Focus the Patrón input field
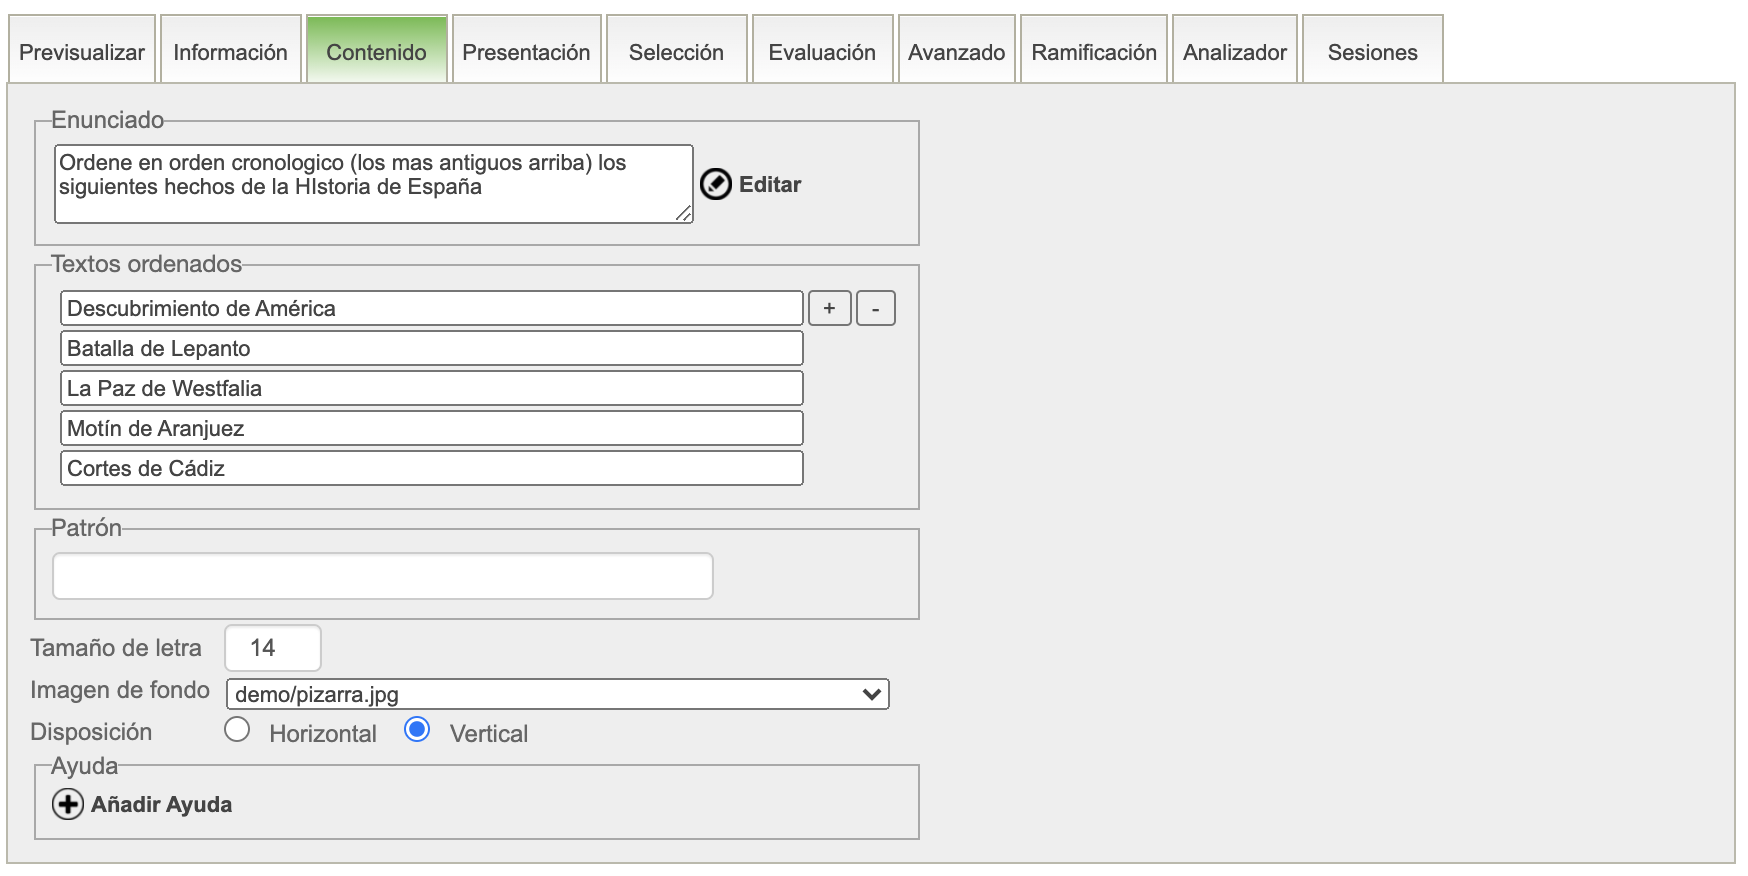This screenshot has height=876, width=1748. [382, 576]
